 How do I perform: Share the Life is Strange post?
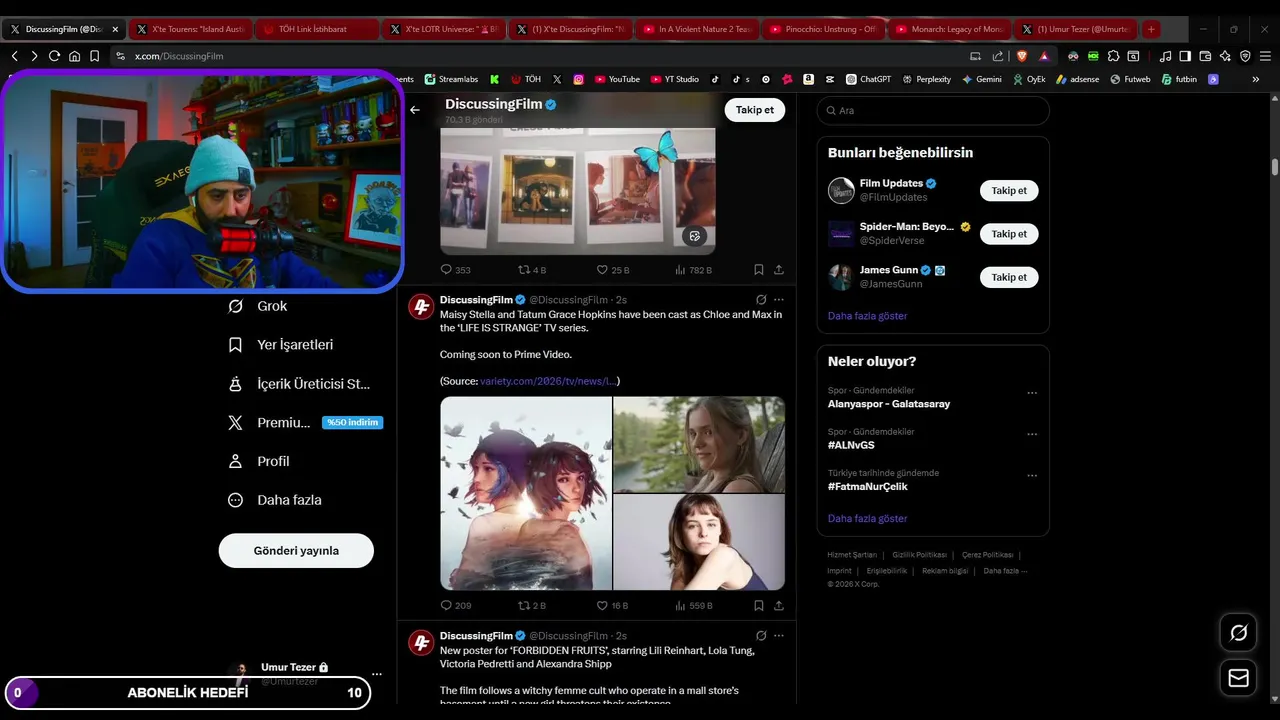click(779, 605)
